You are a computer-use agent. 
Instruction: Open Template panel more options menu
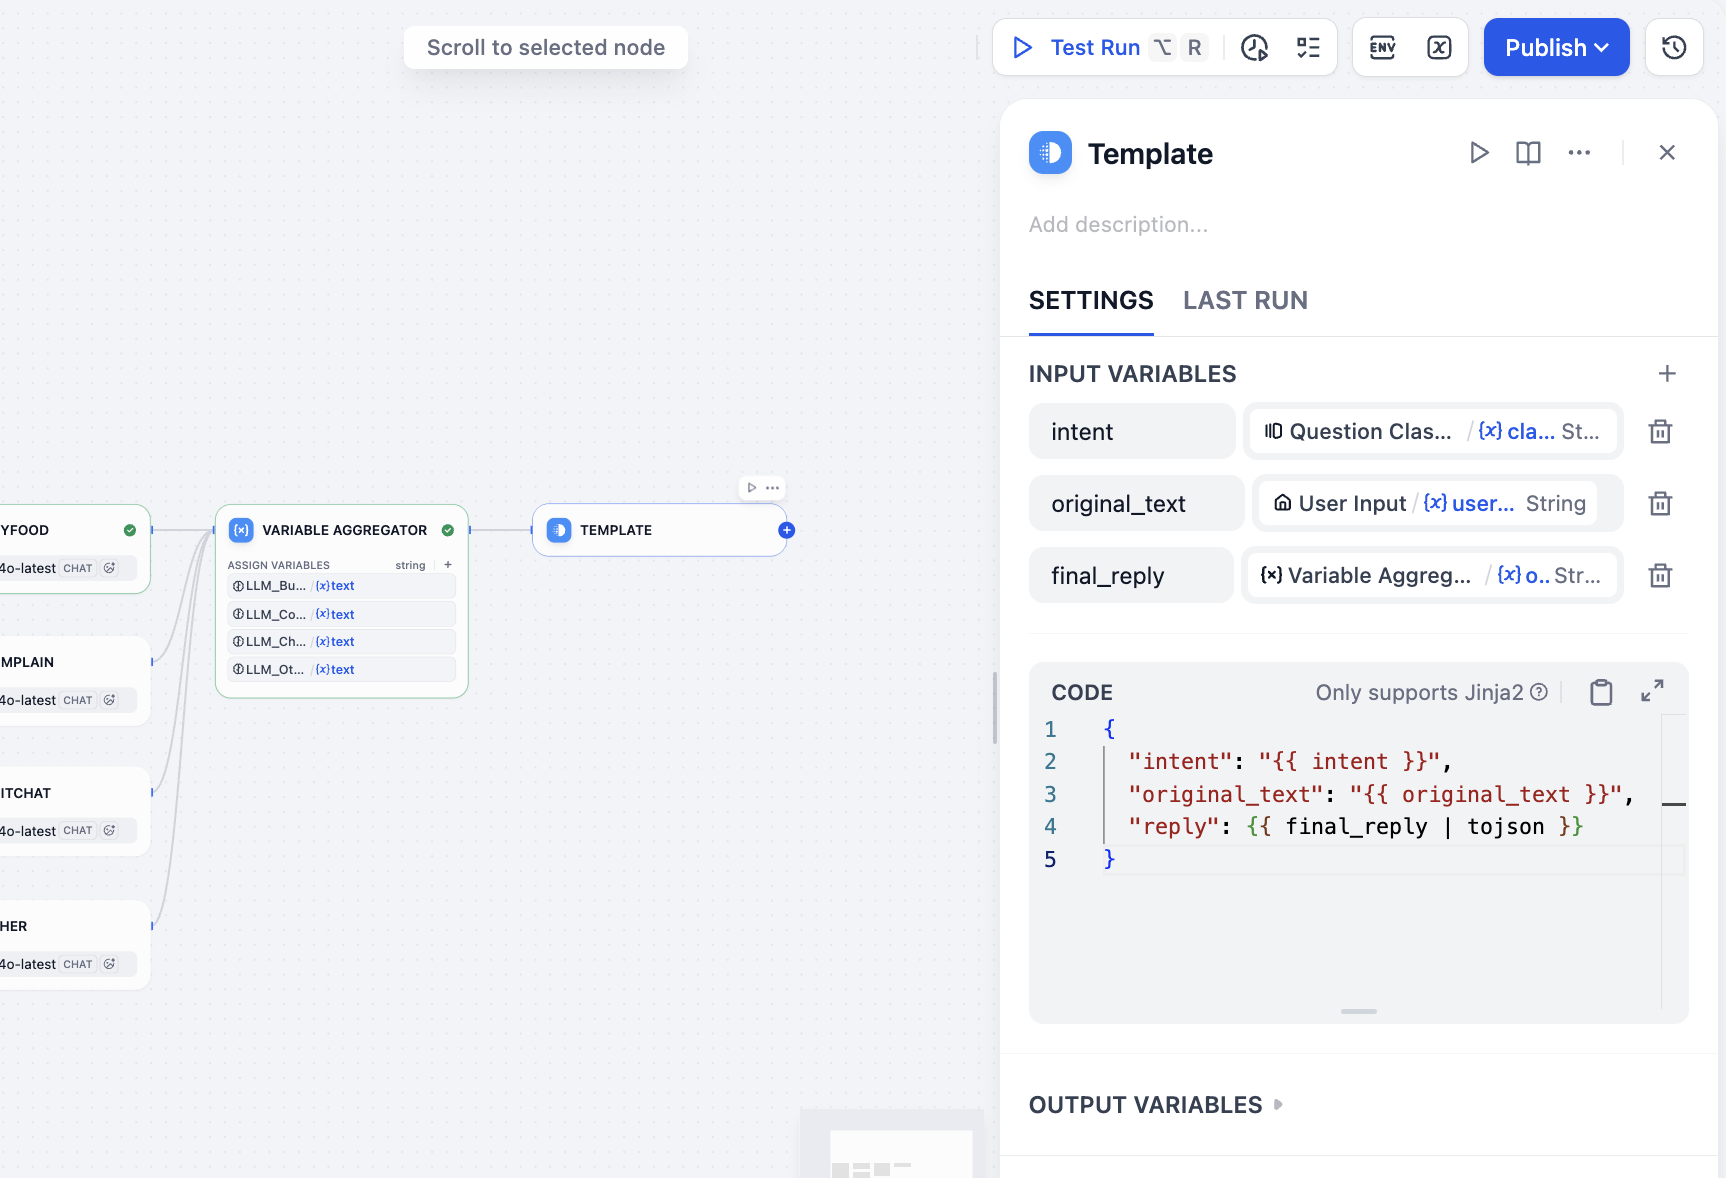point(1579,153)
